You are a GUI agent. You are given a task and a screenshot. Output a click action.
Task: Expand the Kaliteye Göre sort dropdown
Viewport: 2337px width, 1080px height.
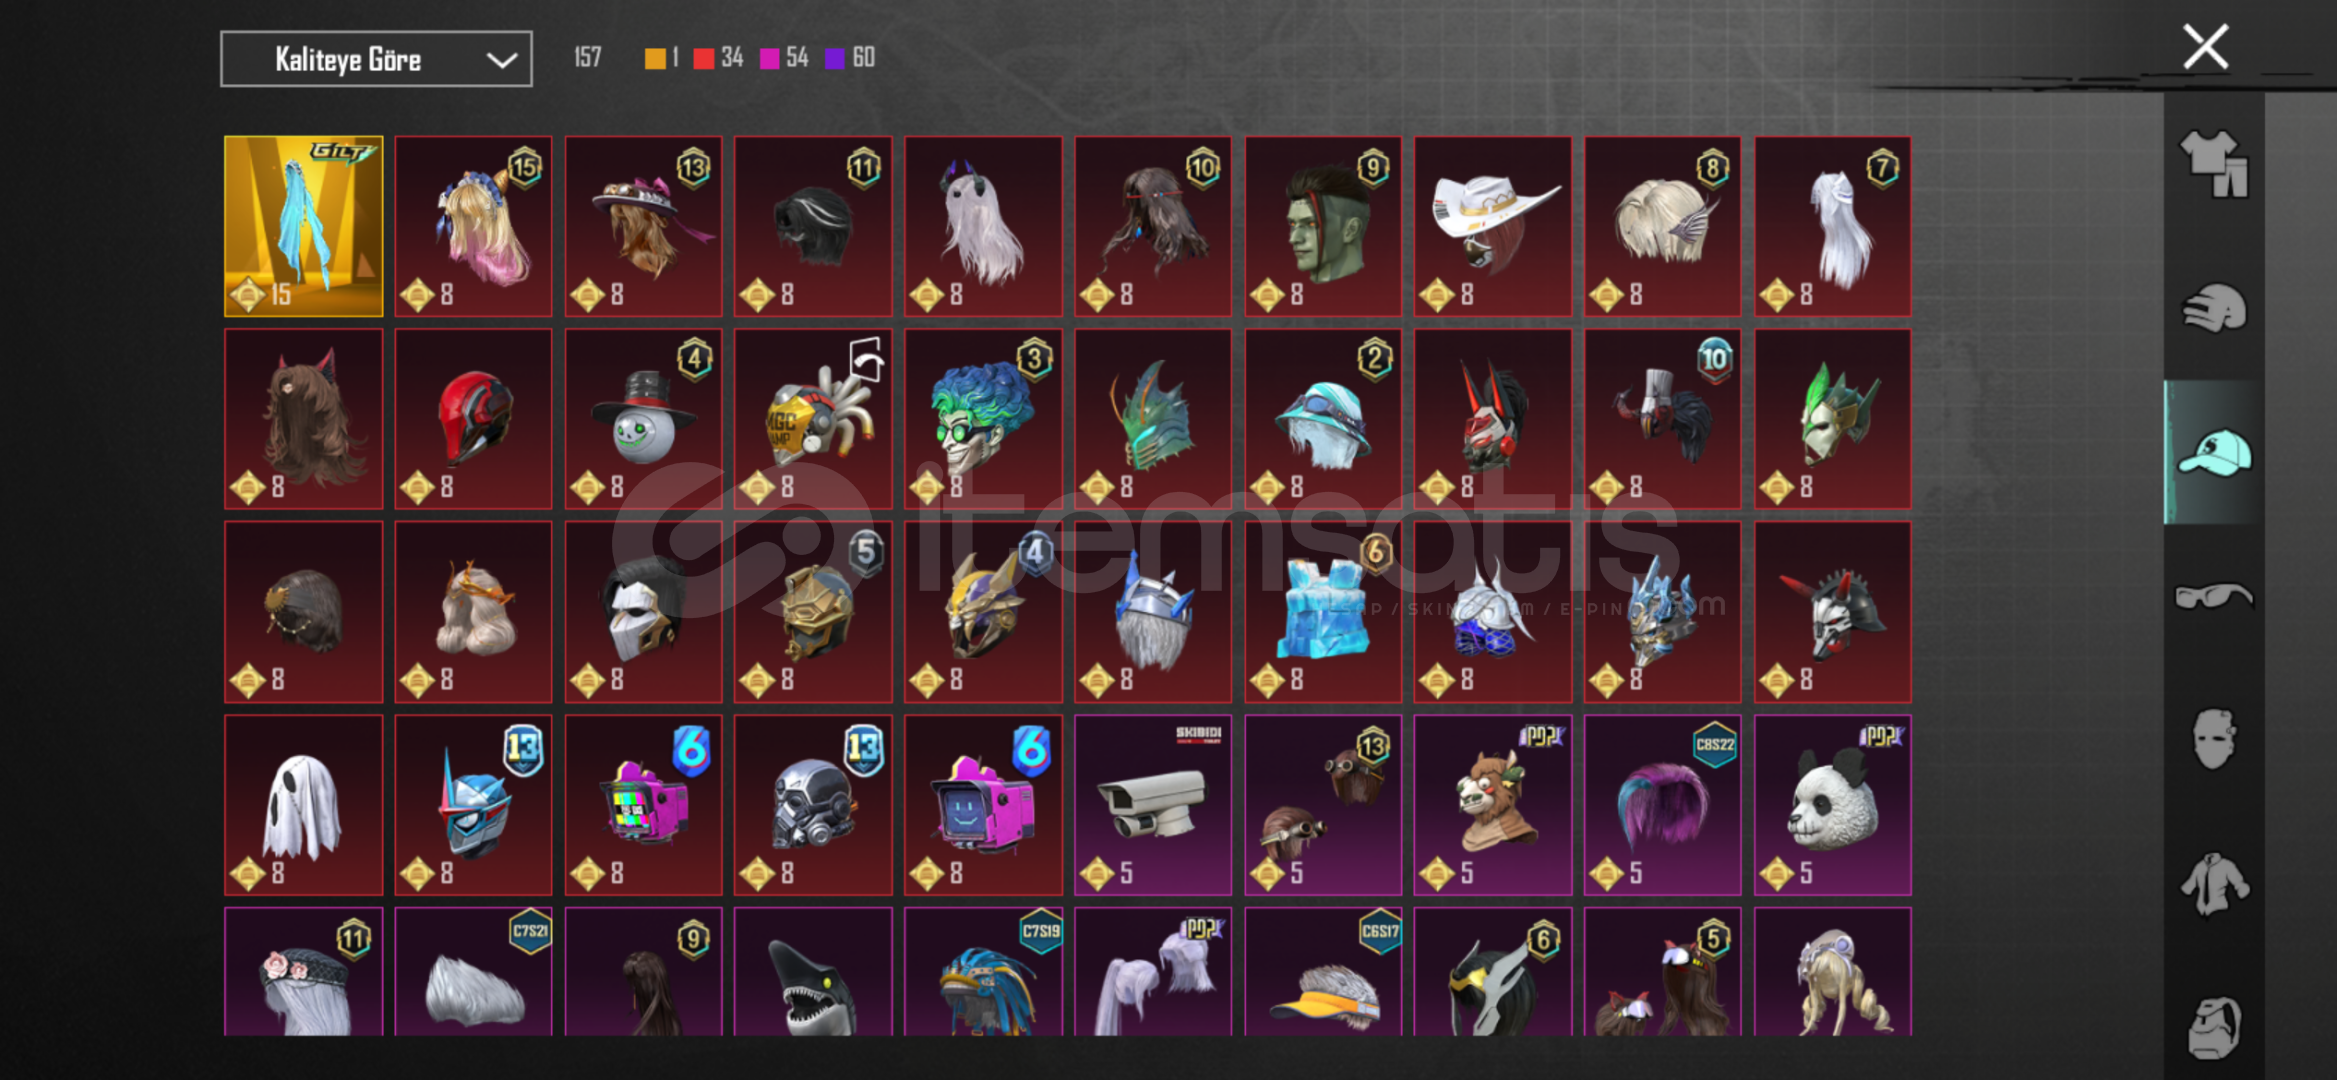376,59
